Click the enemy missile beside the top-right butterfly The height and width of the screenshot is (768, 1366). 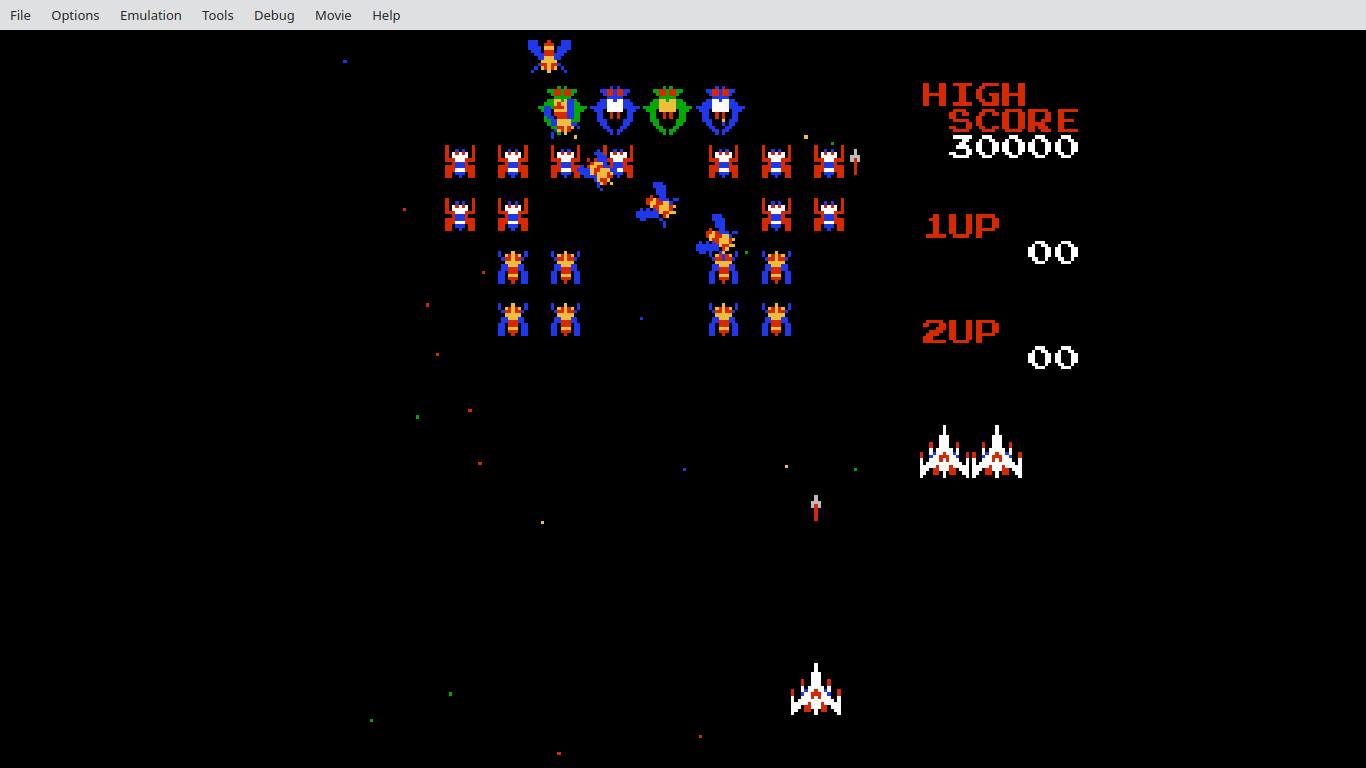click(x=855, y=162)
